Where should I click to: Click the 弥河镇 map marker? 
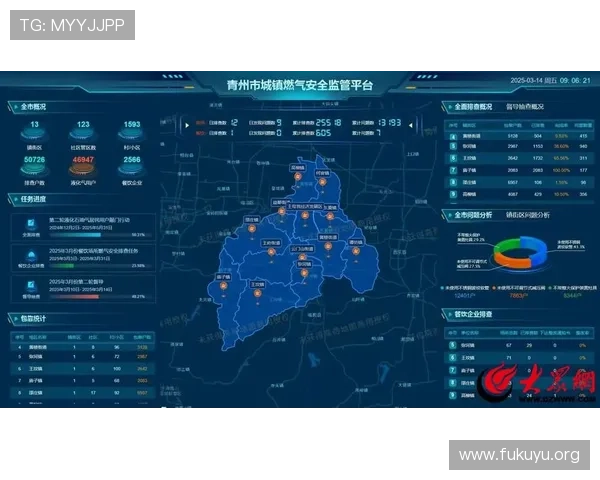(x=304, y=273)
